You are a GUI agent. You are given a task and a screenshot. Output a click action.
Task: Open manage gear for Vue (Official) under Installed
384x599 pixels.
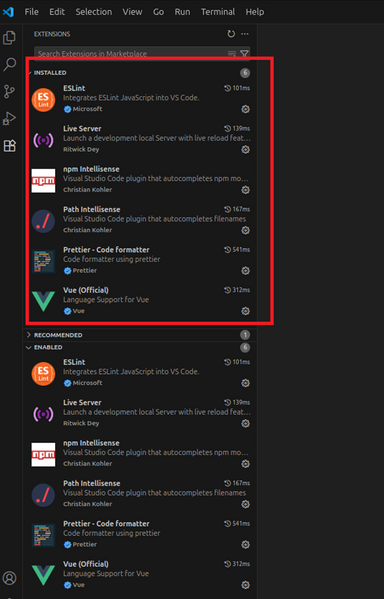(x=245, y=311)
